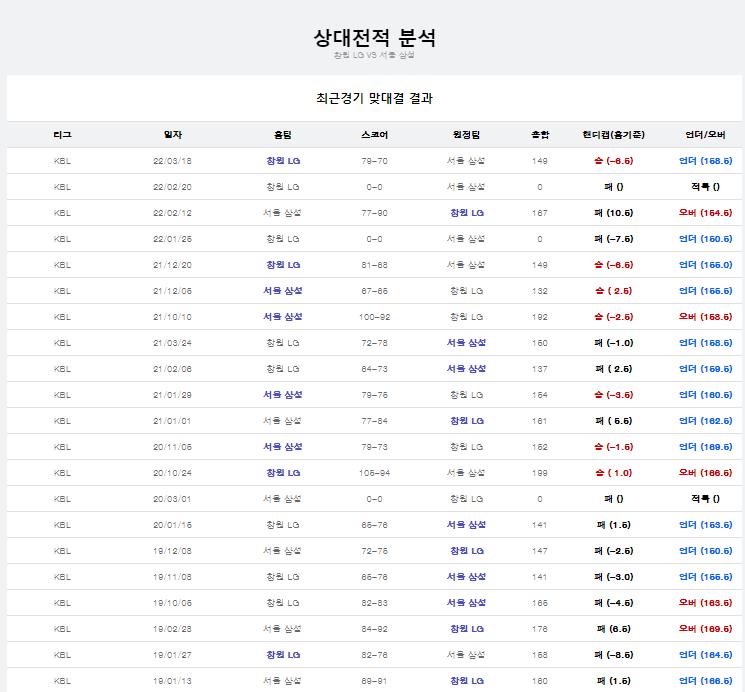Click the total 132 cell
This screenshot has height=692, width=745.
(540, 291)
